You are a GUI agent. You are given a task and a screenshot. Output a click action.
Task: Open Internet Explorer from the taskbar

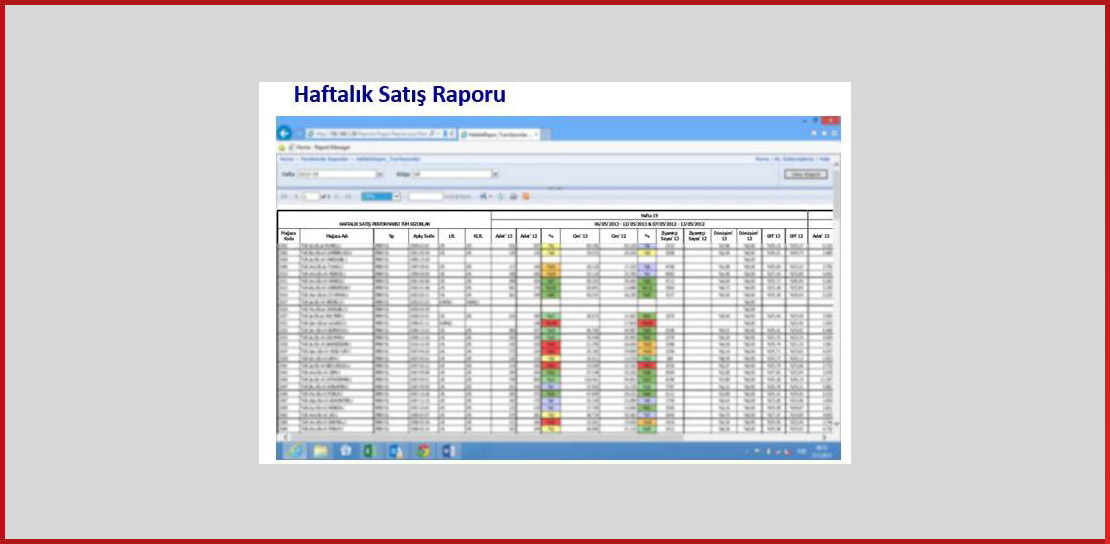tap(296, 451)
